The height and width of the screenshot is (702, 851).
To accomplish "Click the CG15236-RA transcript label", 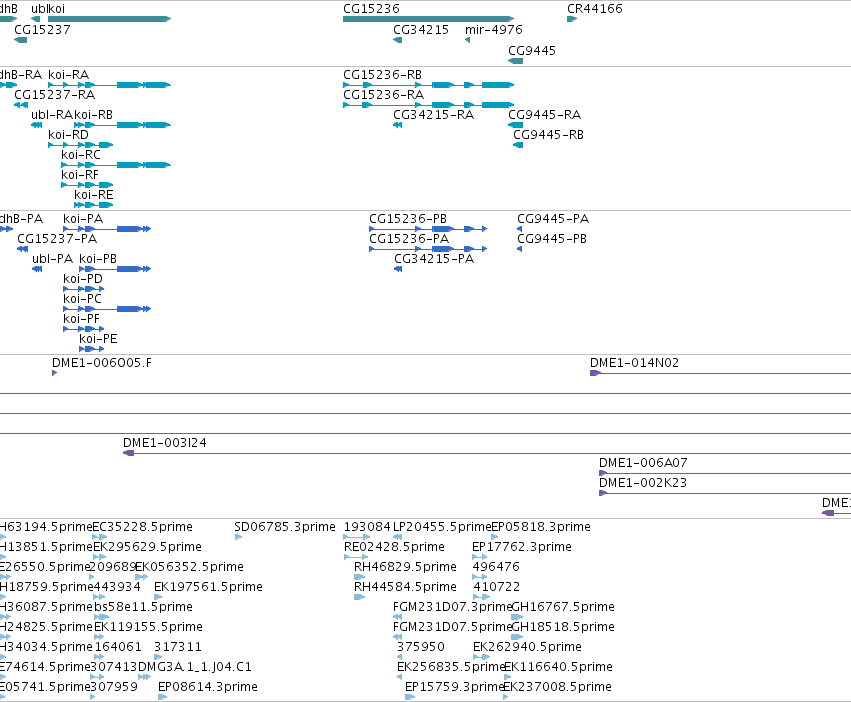I will click(x=384, y=95).
